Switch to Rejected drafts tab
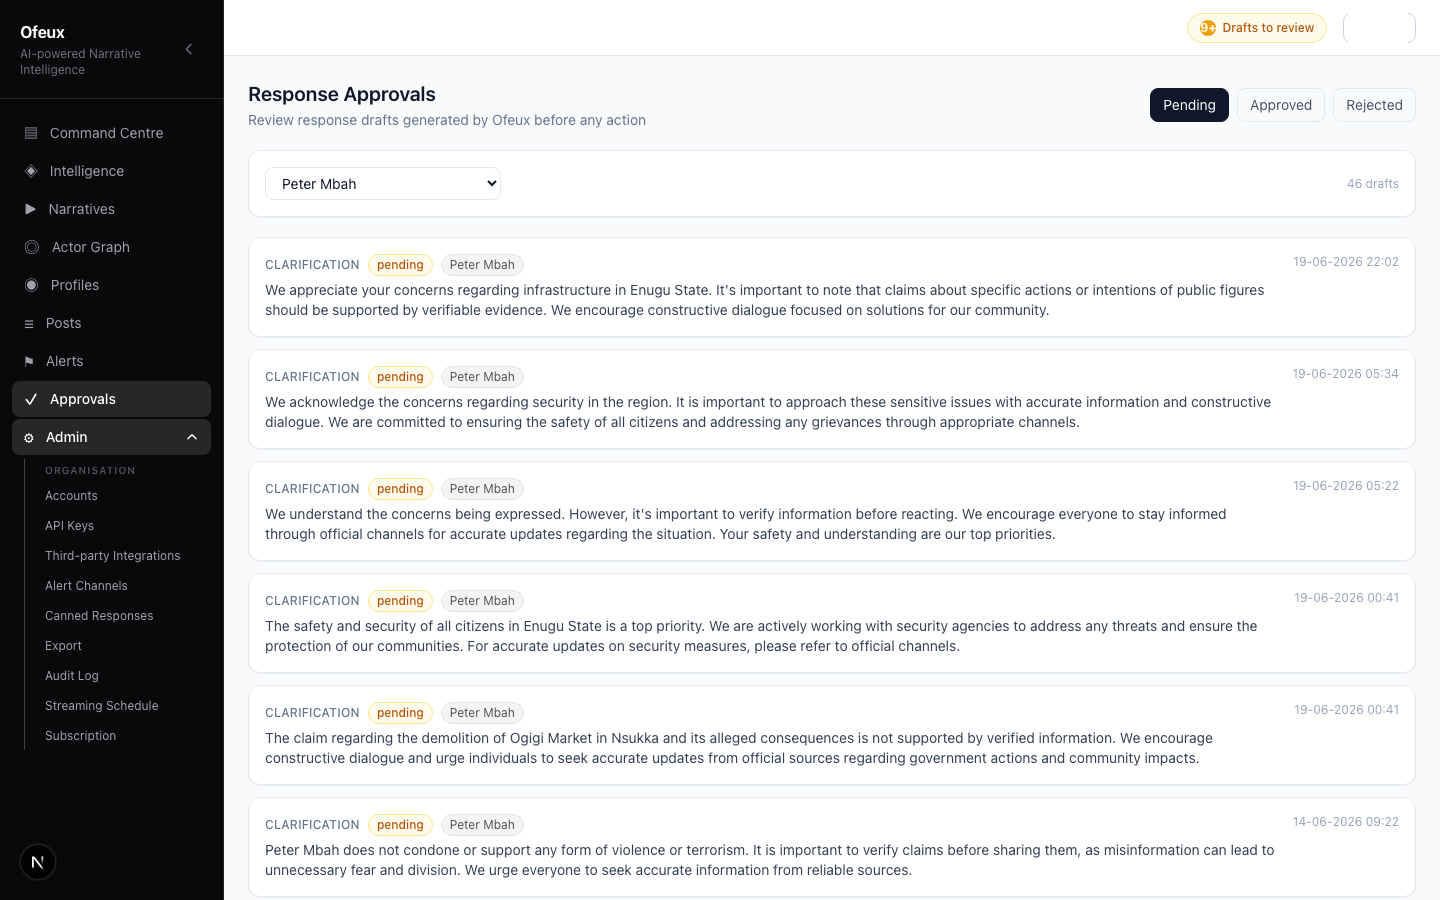The image size is (1440, 900). 1374,105
